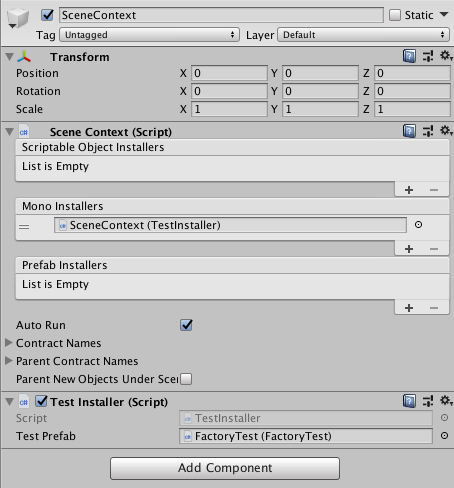Collapse the Transform component section
Image resolution: width=454 pixels, height=488 pixels.
pos(9,57)
